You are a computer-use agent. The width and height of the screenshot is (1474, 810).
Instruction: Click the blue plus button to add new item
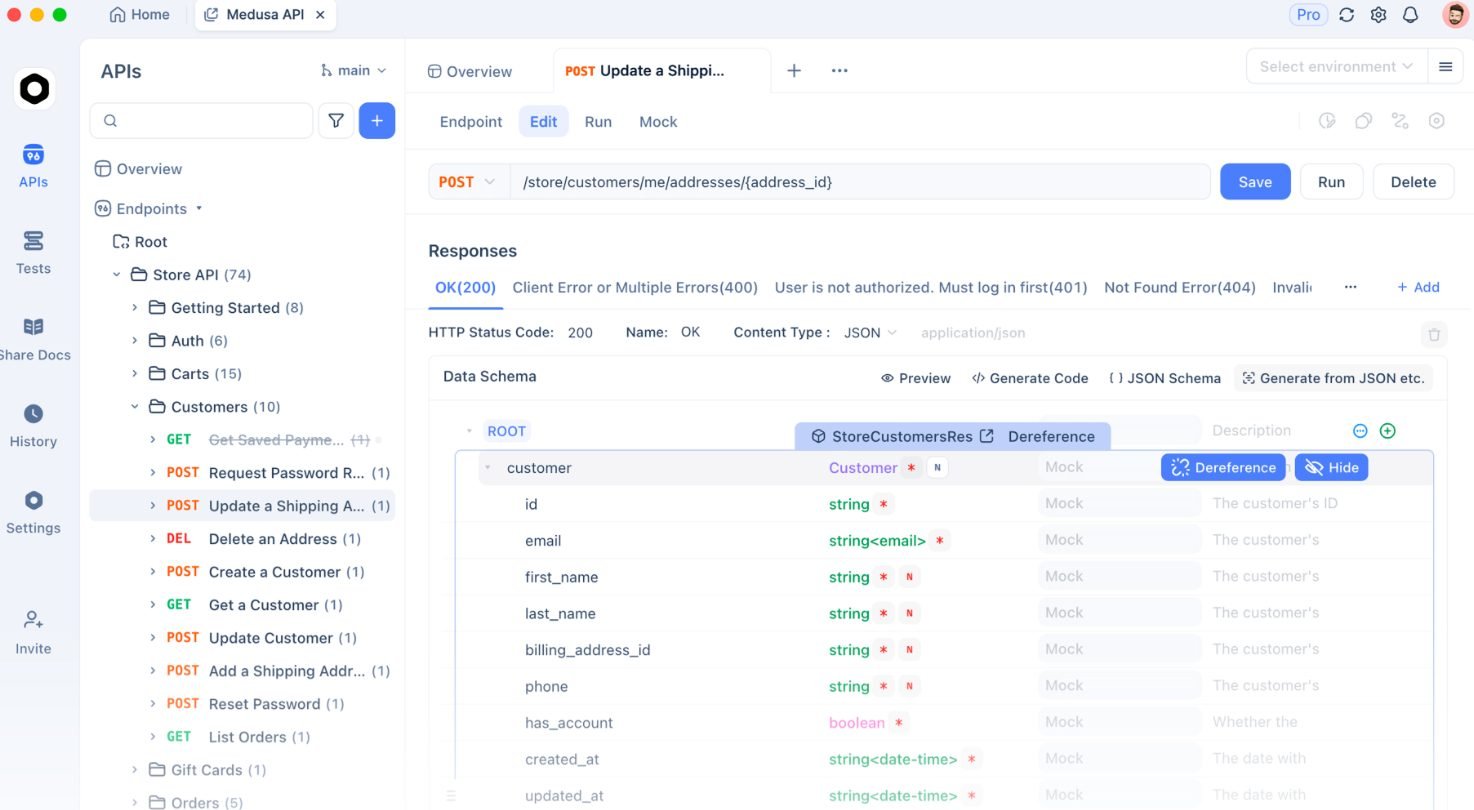point(377,120)
